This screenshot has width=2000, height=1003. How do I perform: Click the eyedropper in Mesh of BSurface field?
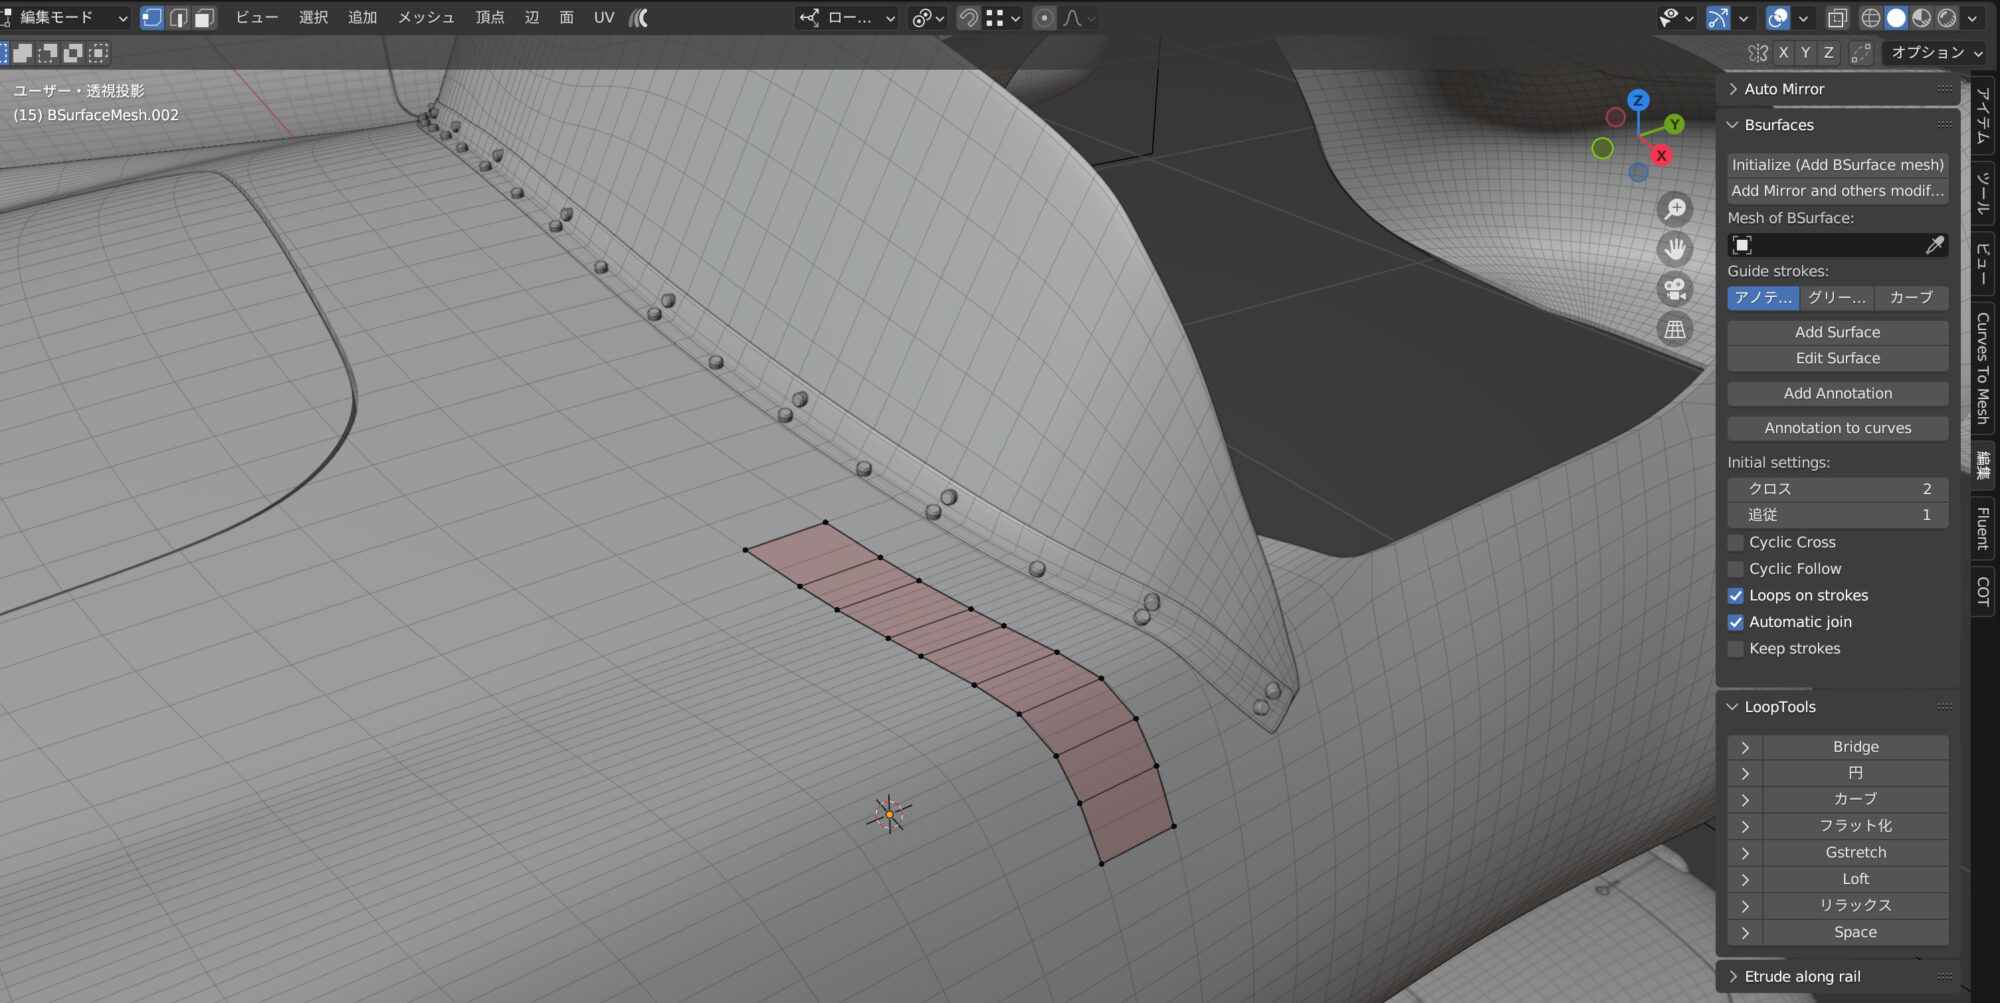click(1934, 245)
